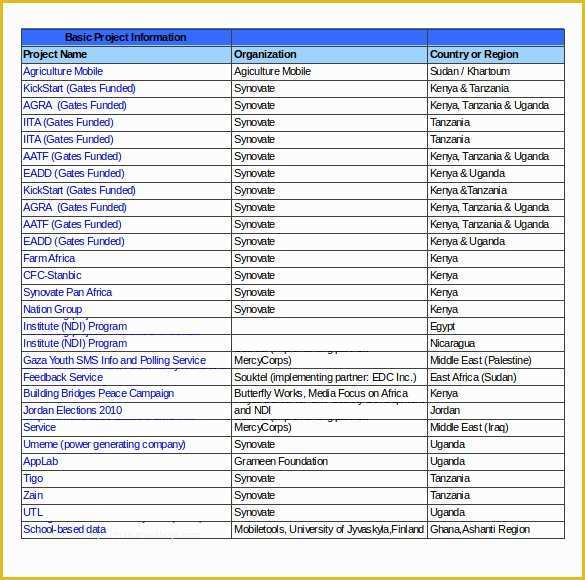585x580 pixels.
Task: Open the 'Farm Africa' project name
Action: (x=49, y=258)
